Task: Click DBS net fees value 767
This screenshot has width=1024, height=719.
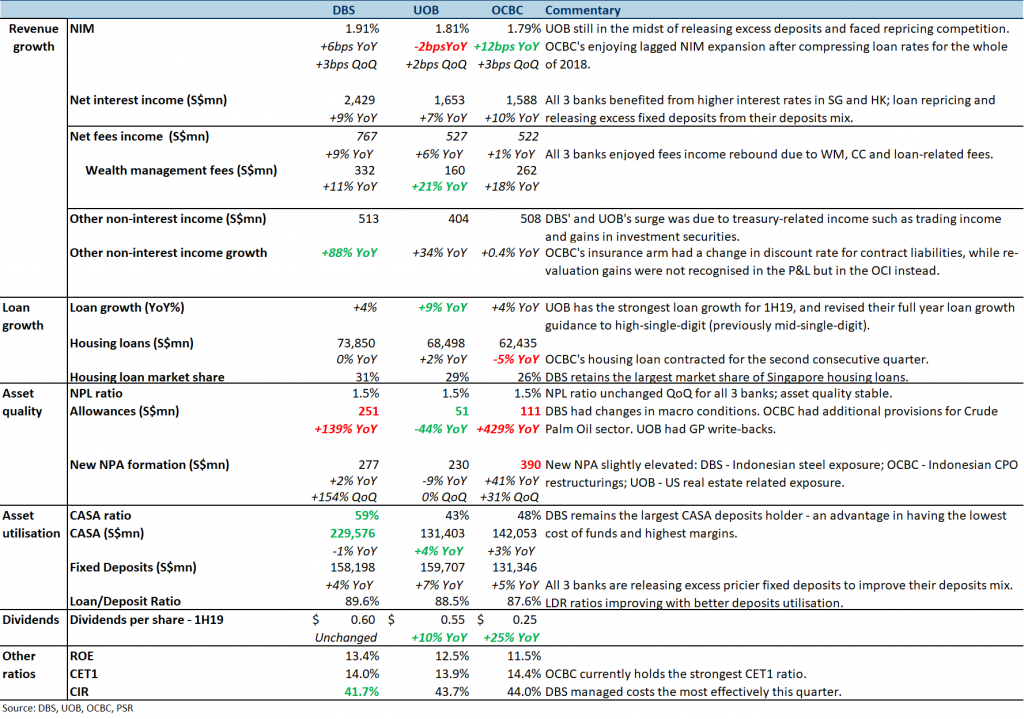Action: [366, 136]
